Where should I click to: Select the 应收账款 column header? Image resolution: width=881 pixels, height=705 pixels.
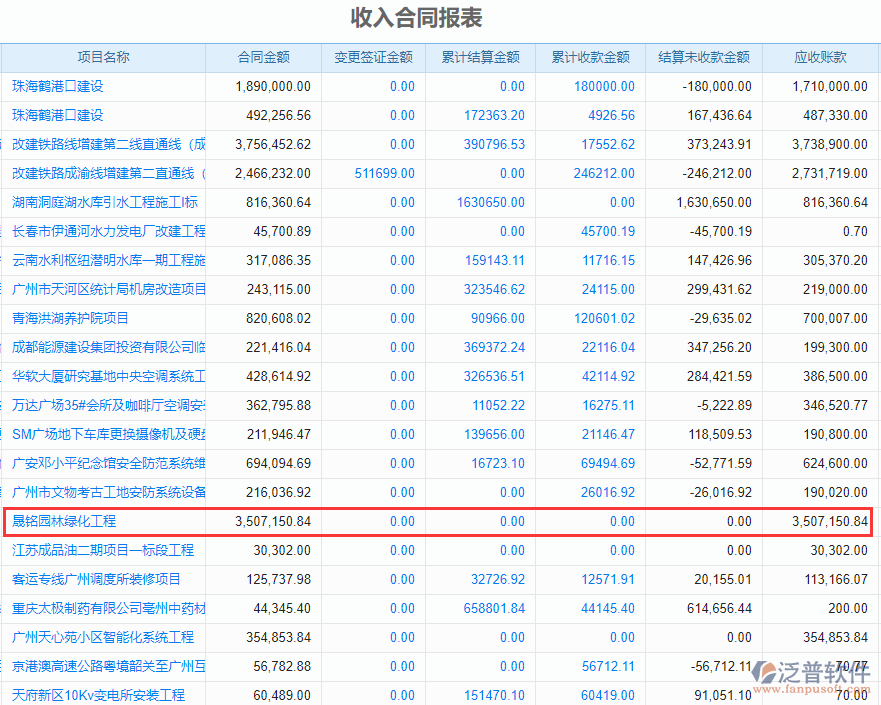[x=820, y=58]
